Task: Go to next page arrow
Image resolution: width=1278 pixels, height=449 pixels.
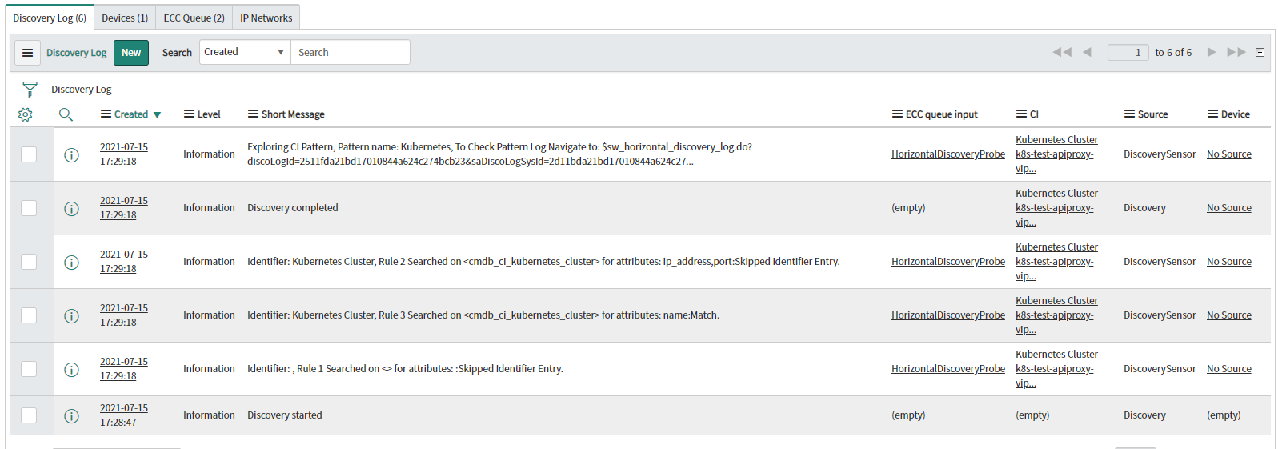Action: pyautogui.click(x=1211, y=52)
